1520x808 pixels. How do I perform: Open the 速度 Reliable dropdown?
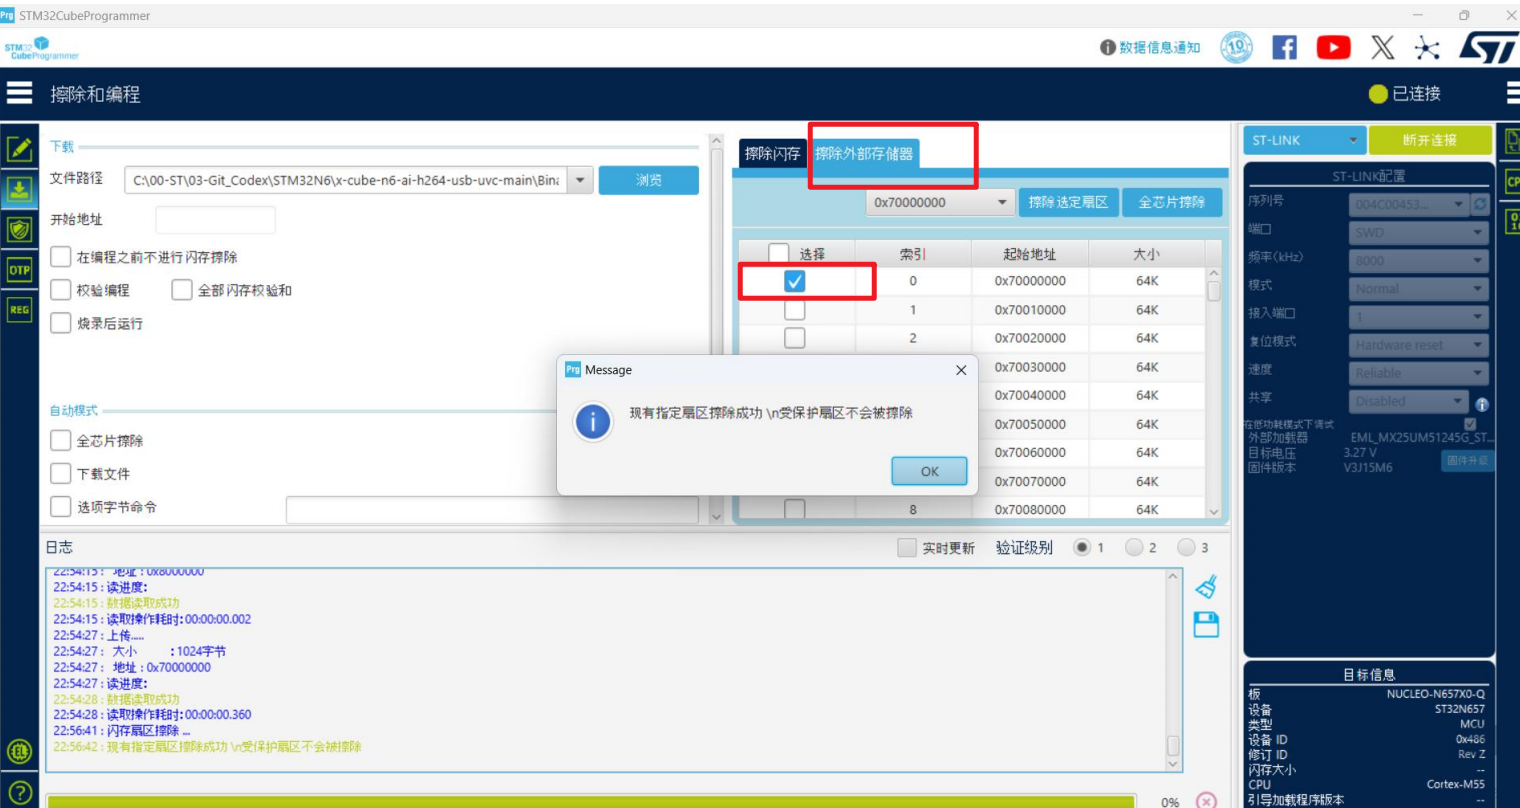coord(1419,373)
